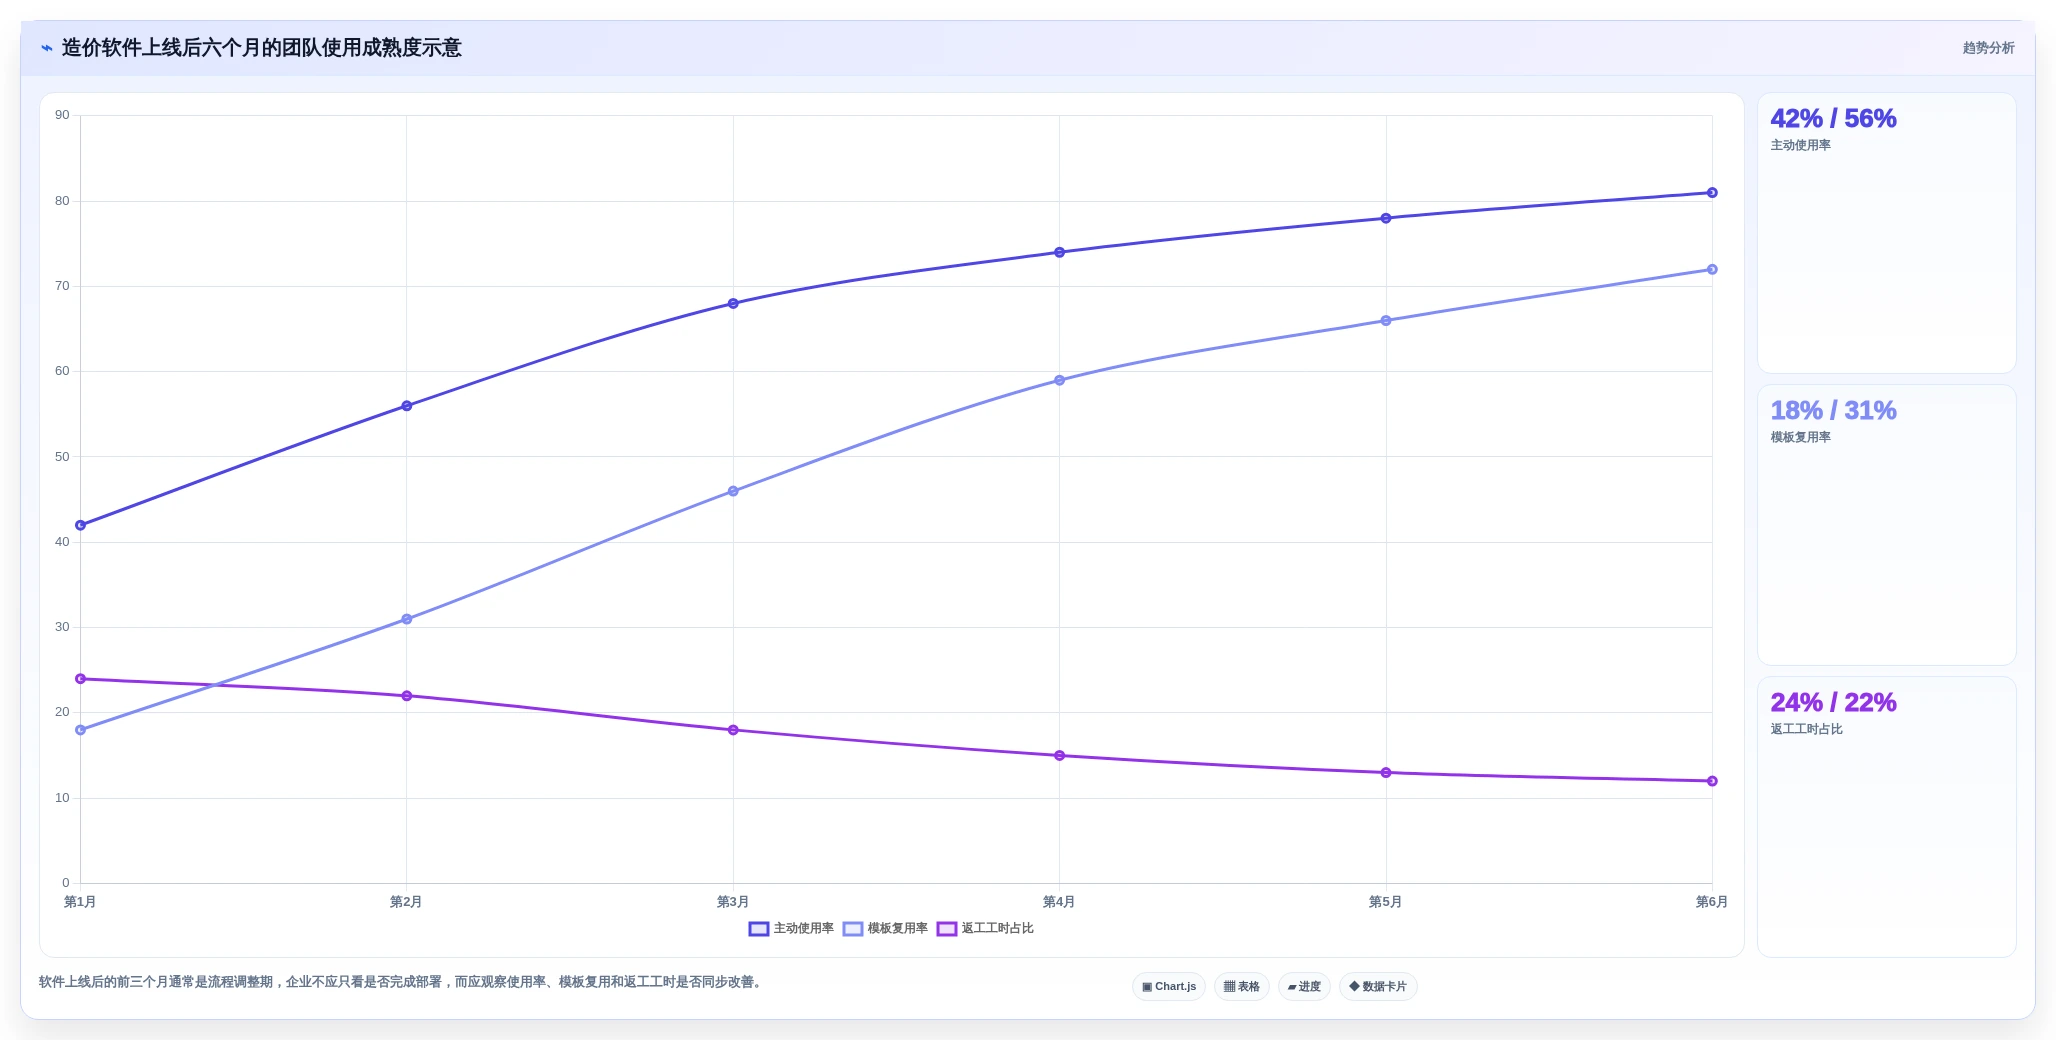Click 主动使用率 data point at 第5月

coord(1386,218)
